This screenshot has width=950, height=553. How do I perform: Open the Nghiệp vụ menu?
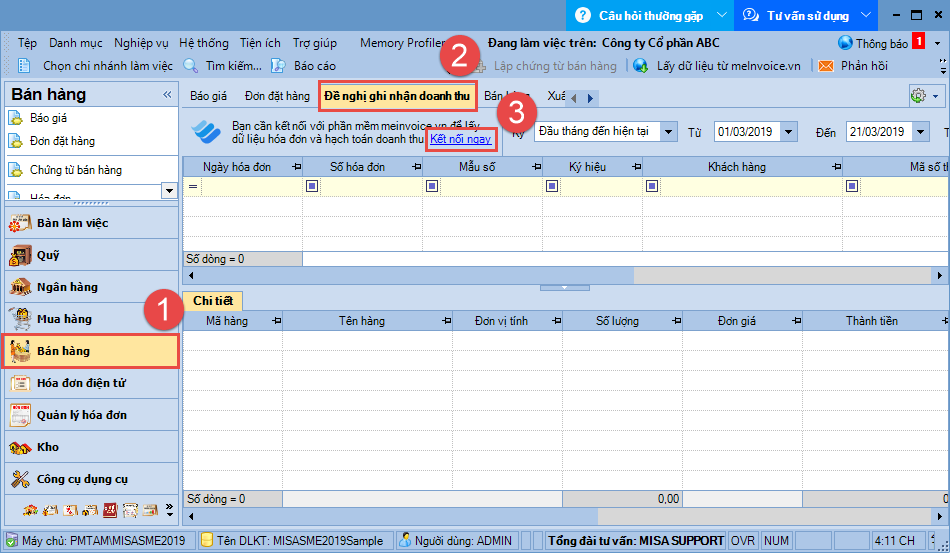point(141,43)
